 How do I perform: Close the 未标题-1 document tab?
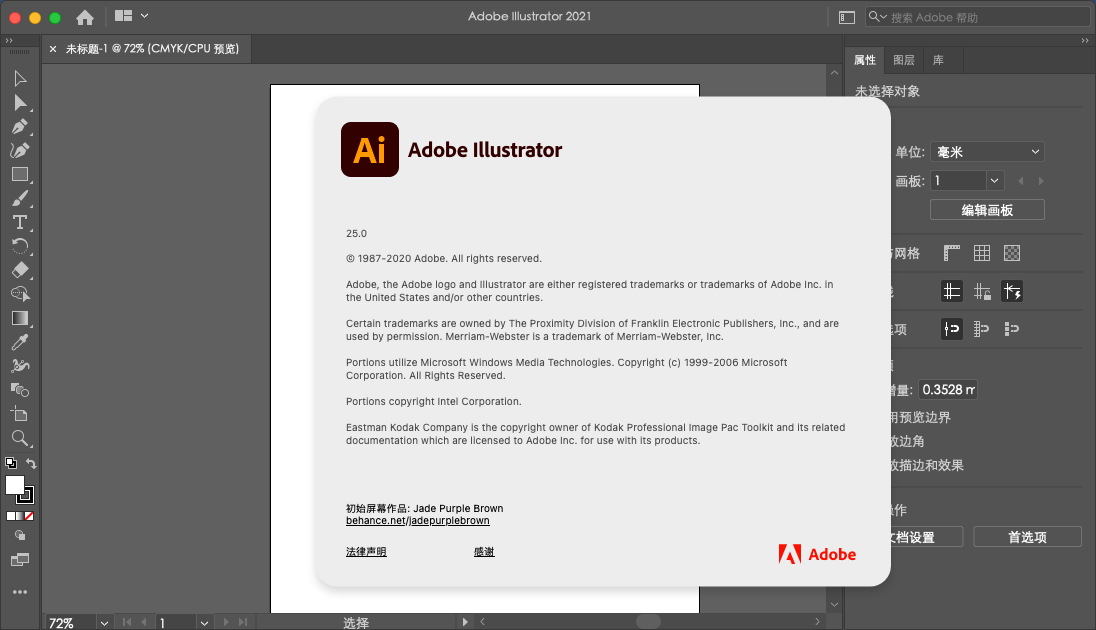pyautogui.click(x=53, y=49)
